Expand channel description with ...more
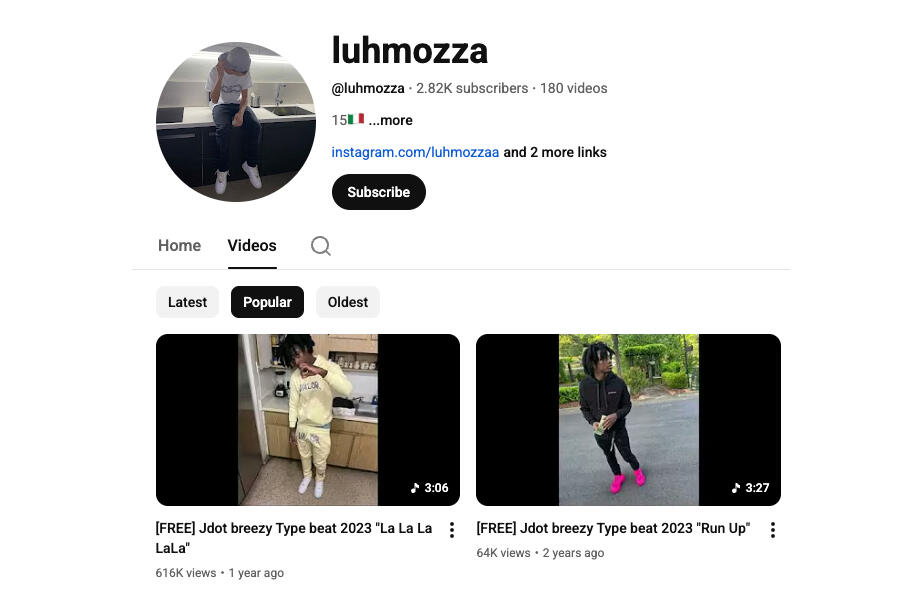The image size is (921, 614). pyautogui.click(x=391, y=120)
